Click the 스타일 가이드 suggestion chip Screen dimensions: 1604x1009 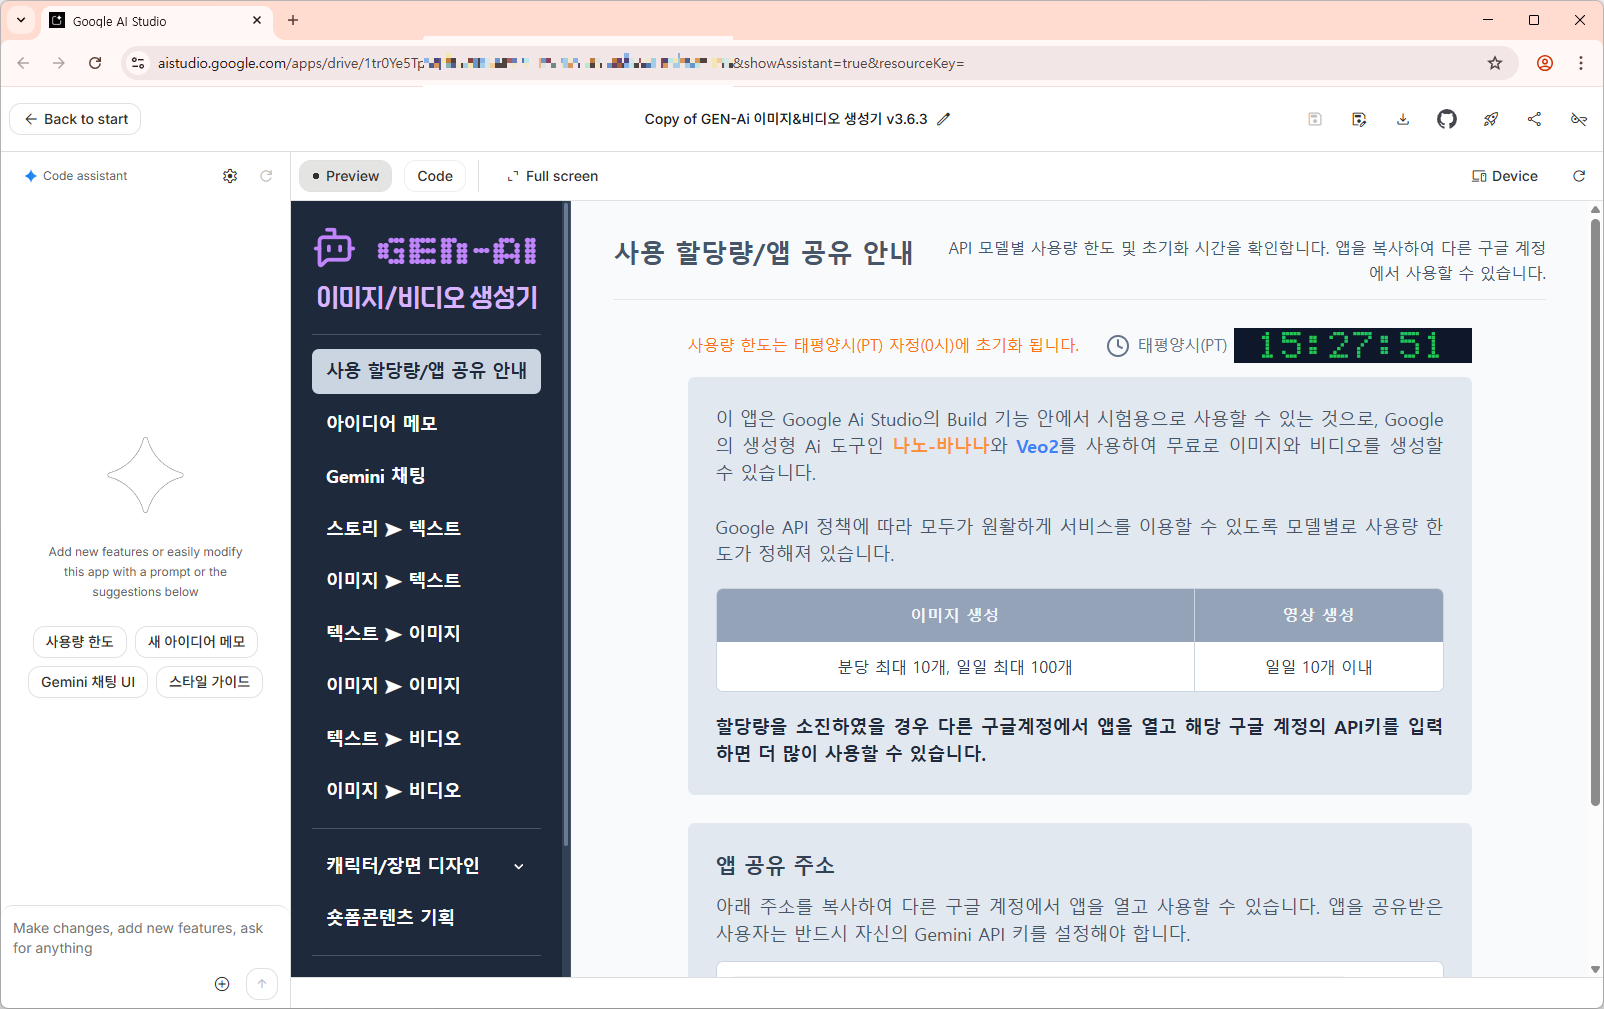pos(209,682)
